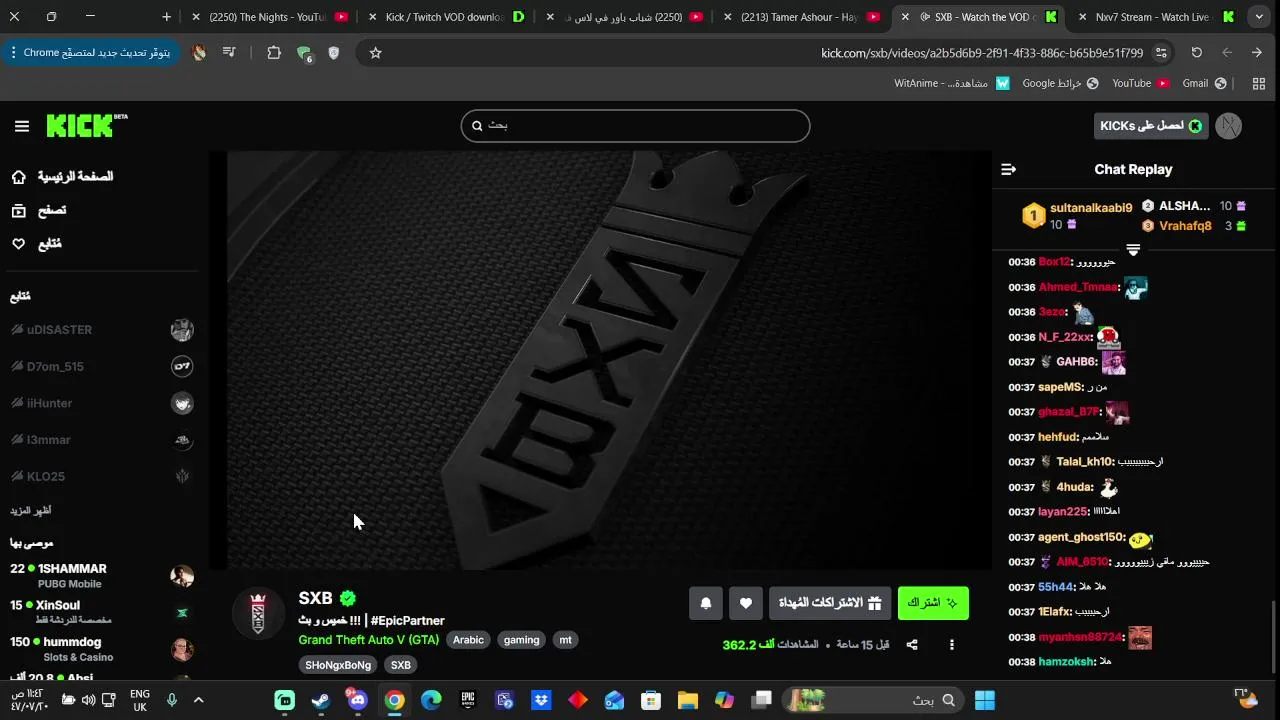1280x720 pixels.
Task: Click the SXB channel name
Action: (315, 598)
